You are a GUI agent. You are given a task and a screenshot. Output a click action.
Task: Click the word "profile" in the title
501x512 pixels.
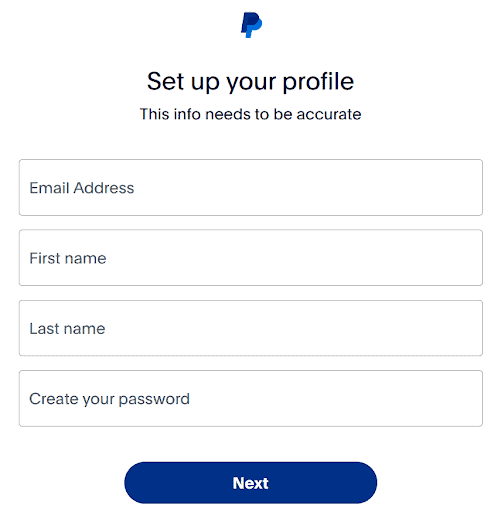(x=318, y=82)
